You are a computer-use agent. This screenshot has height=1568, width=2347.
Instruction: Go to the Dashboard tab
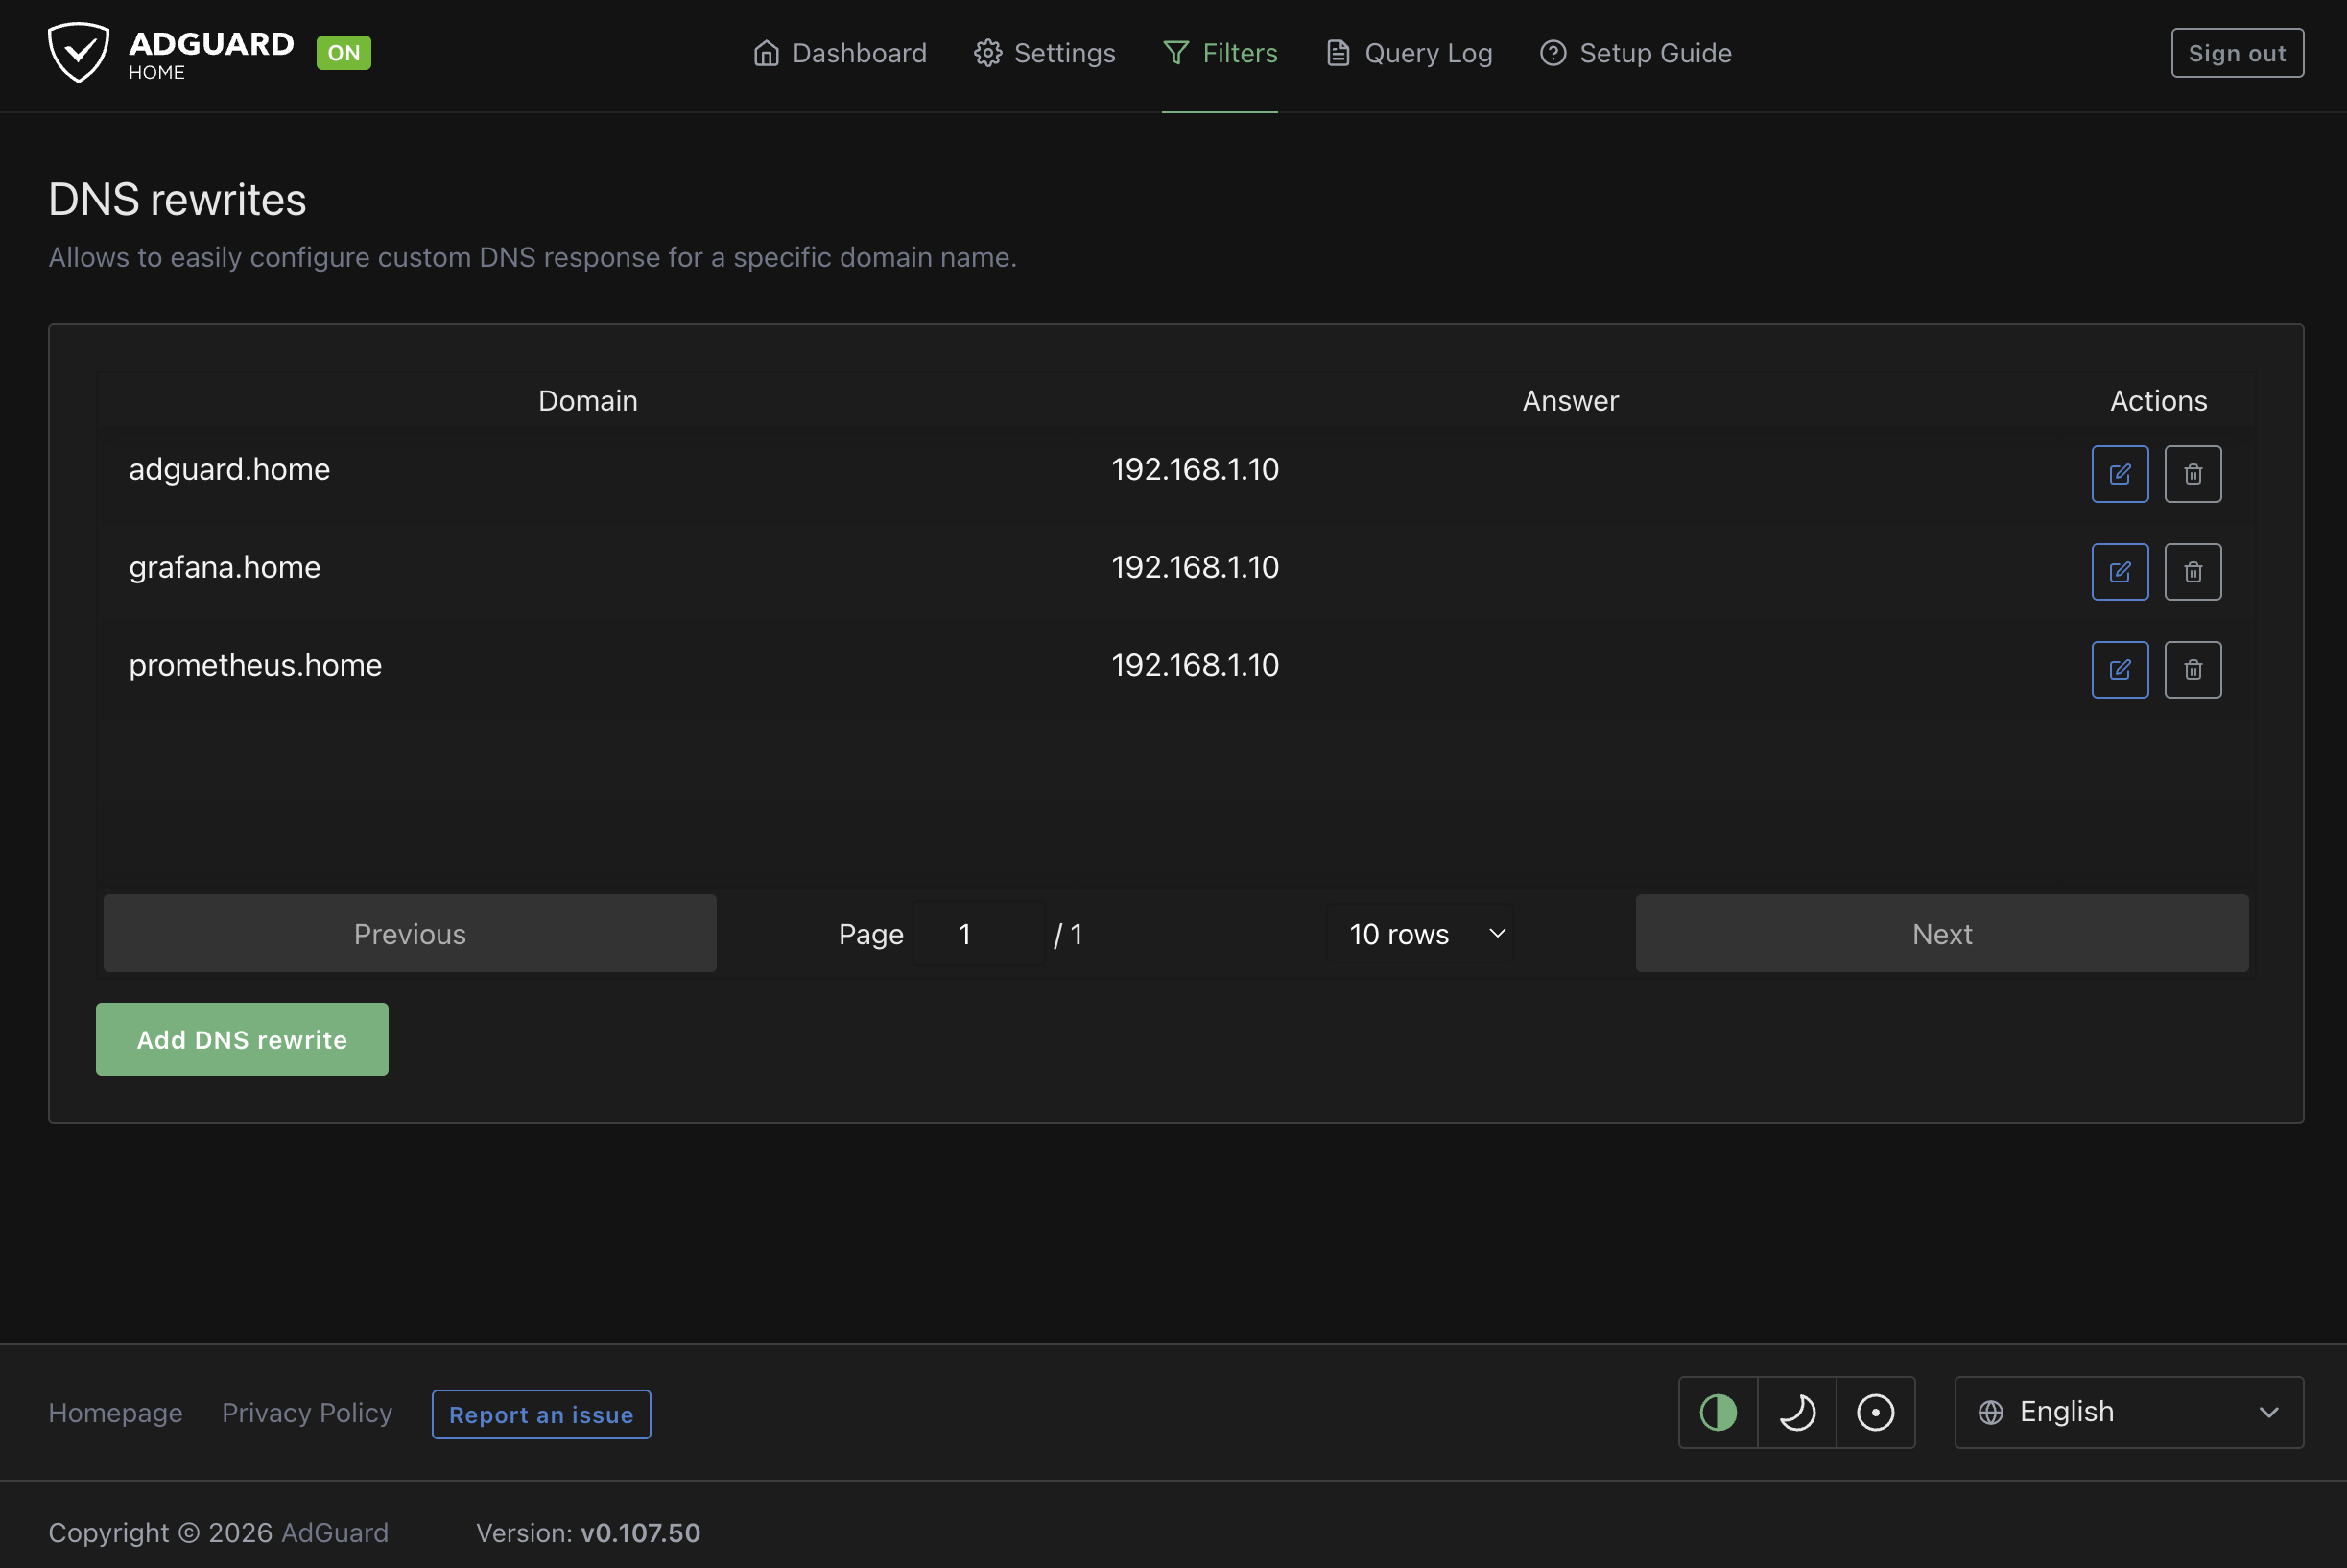click(x=840, y=53)
